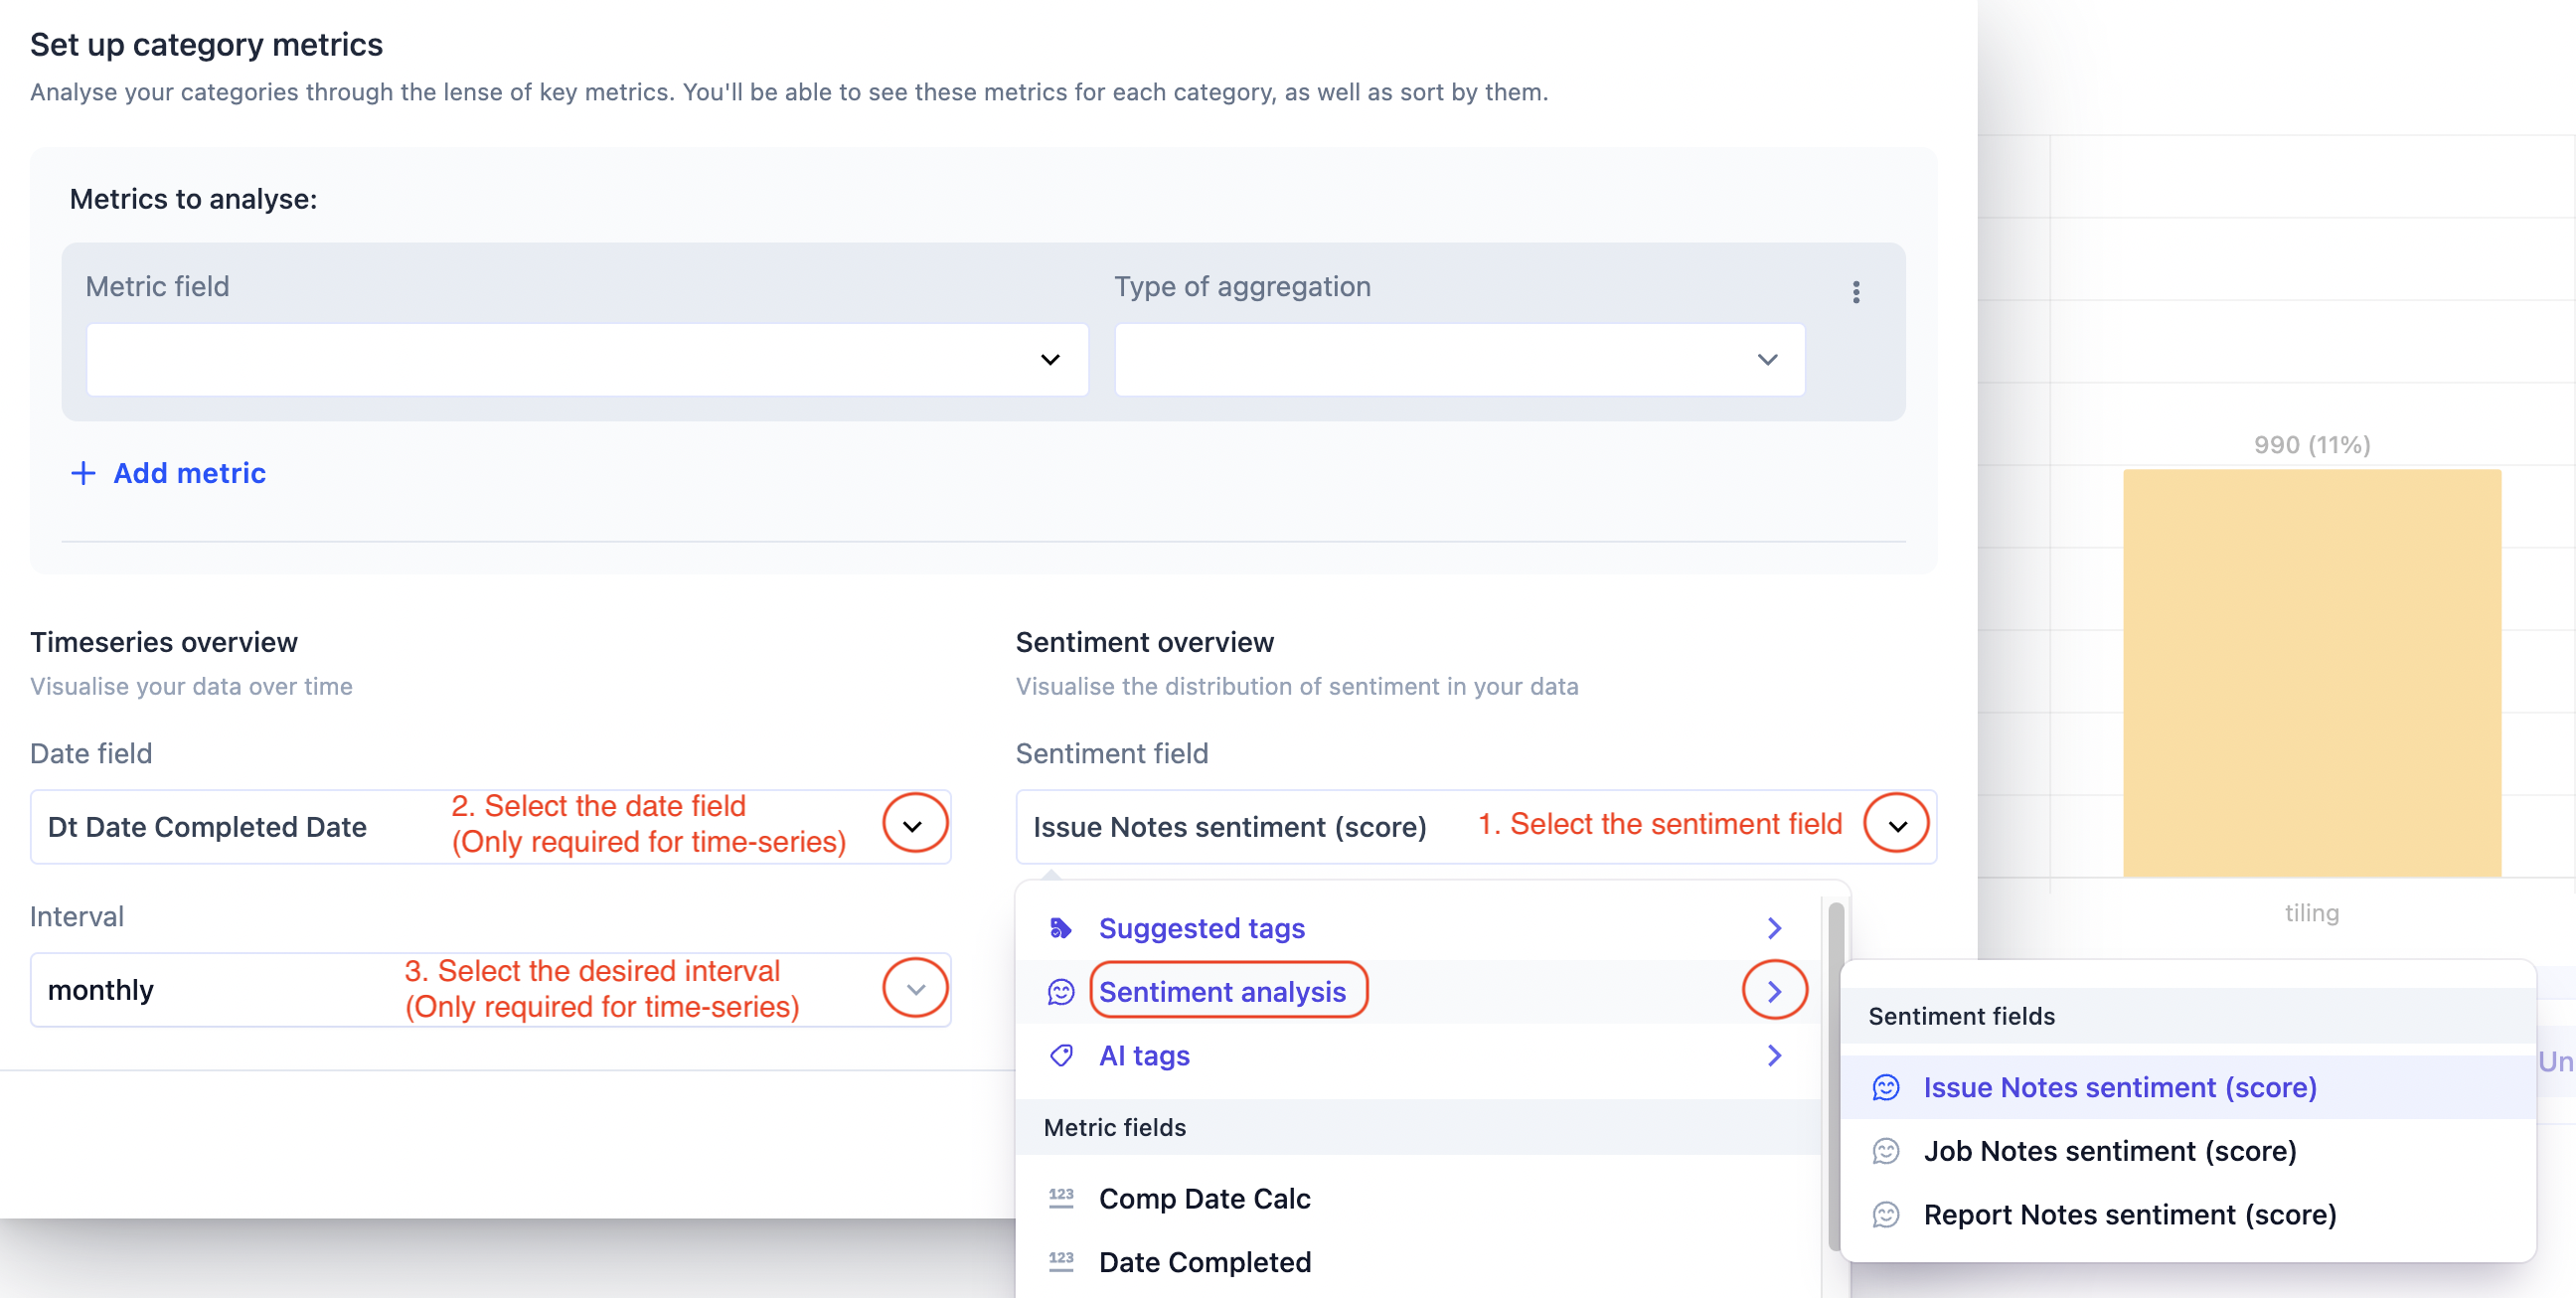Click the smiley icon beside Job Notes sentiment
Screen dimensions: 2576x1298
click(x=1886, y=1151)
